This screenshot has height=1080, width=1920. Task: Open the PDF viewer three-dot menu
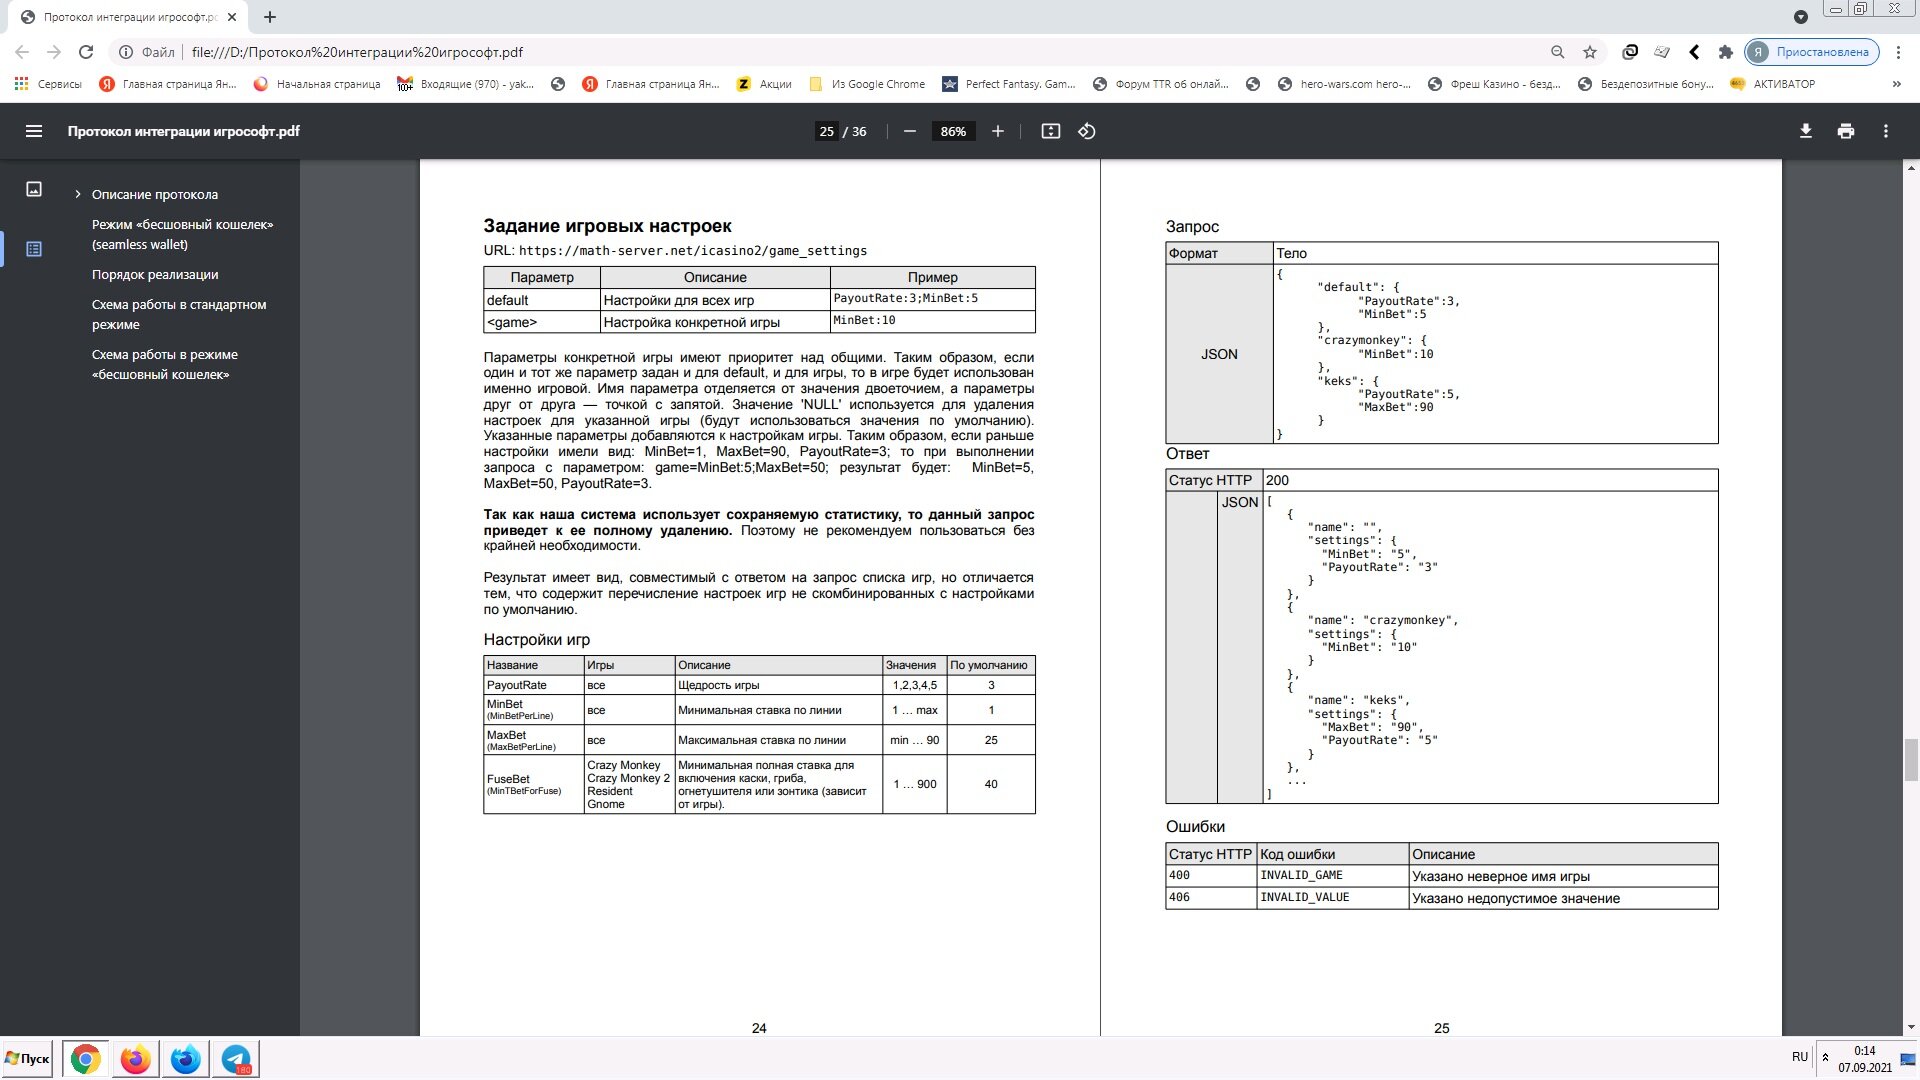(1885, 131)
